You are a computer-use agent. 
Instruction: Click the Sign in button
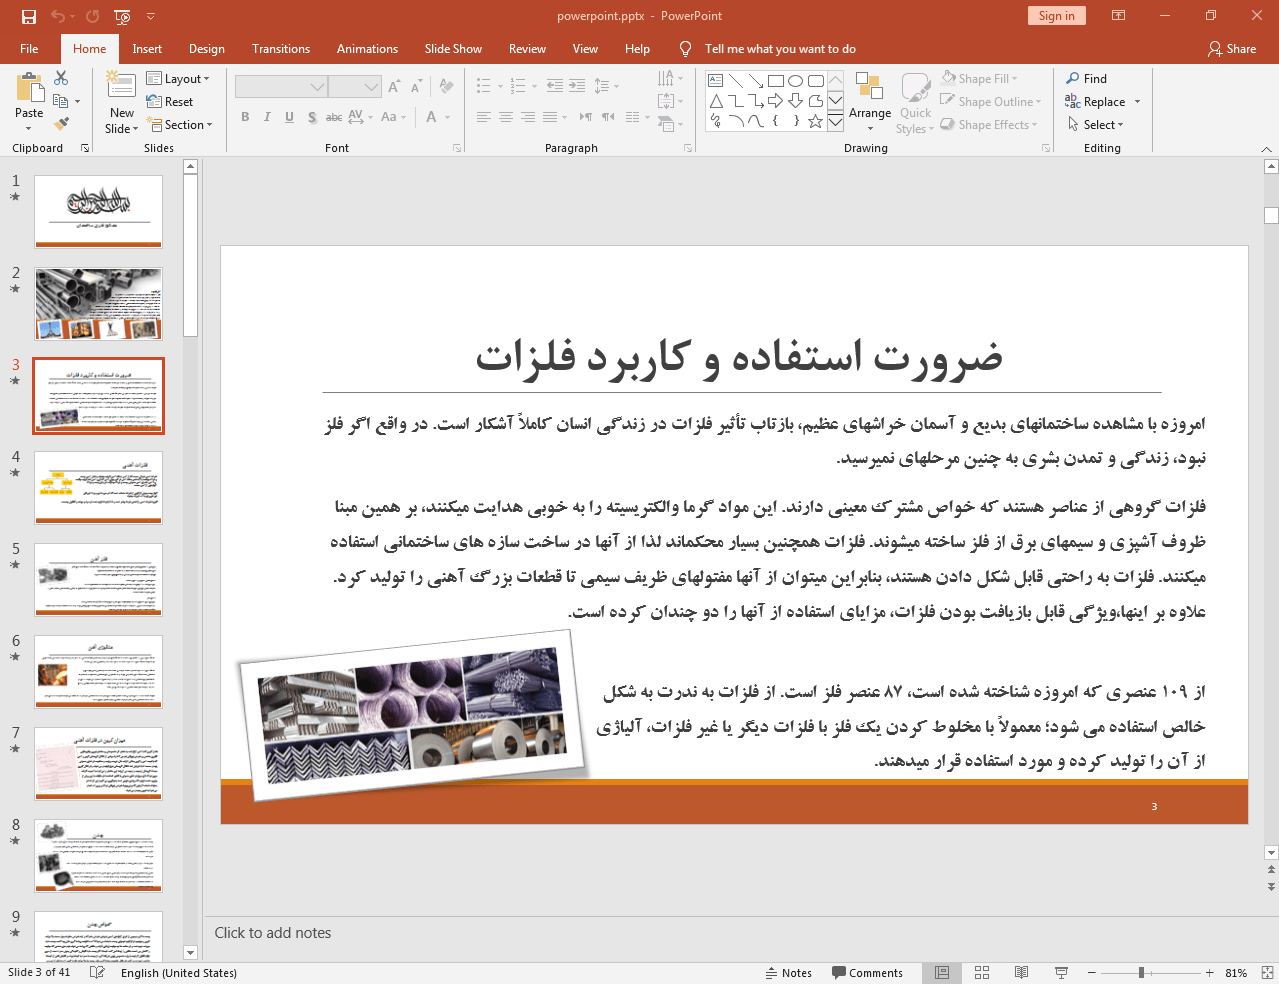1056,16
